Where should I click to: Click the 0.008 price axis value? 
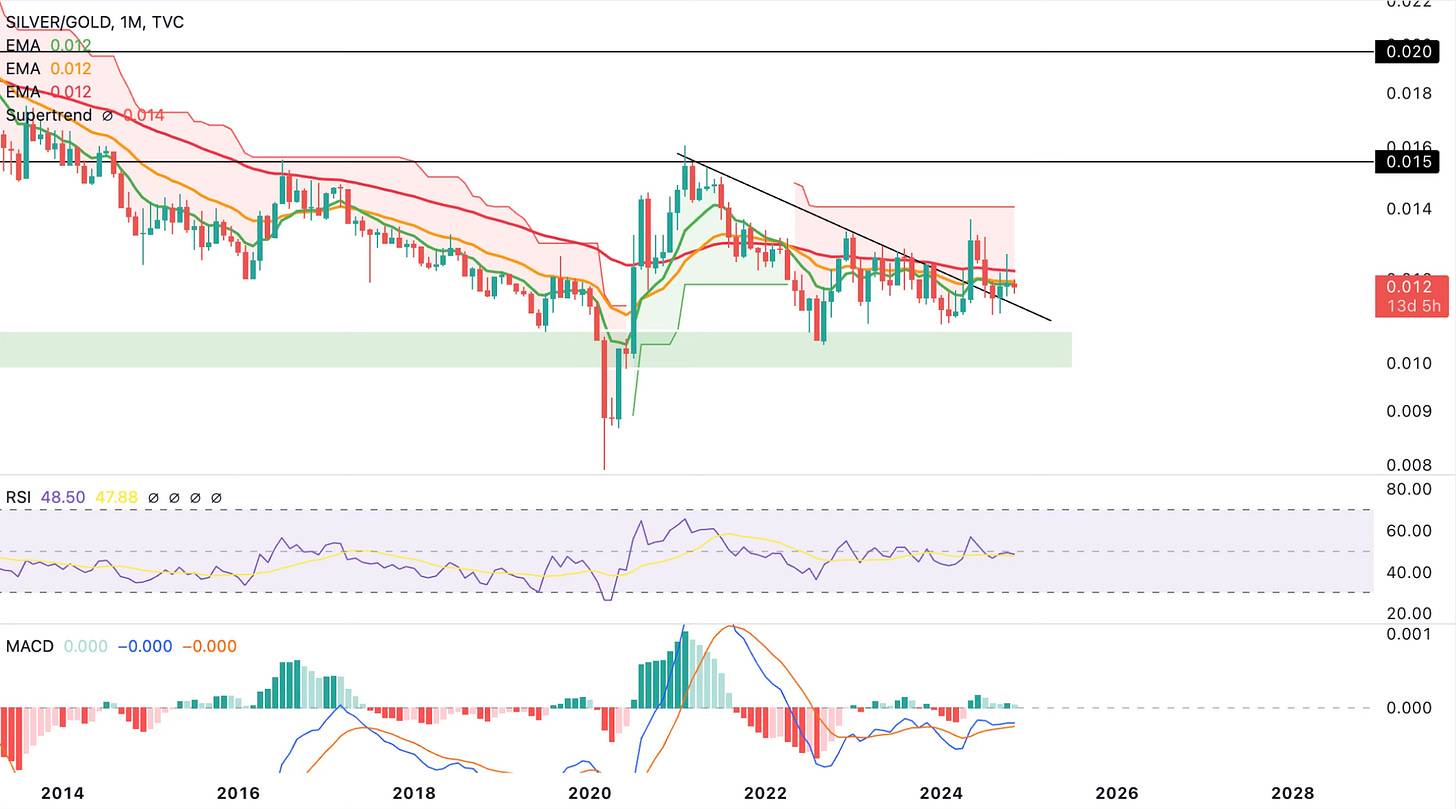pos(1411,464)
